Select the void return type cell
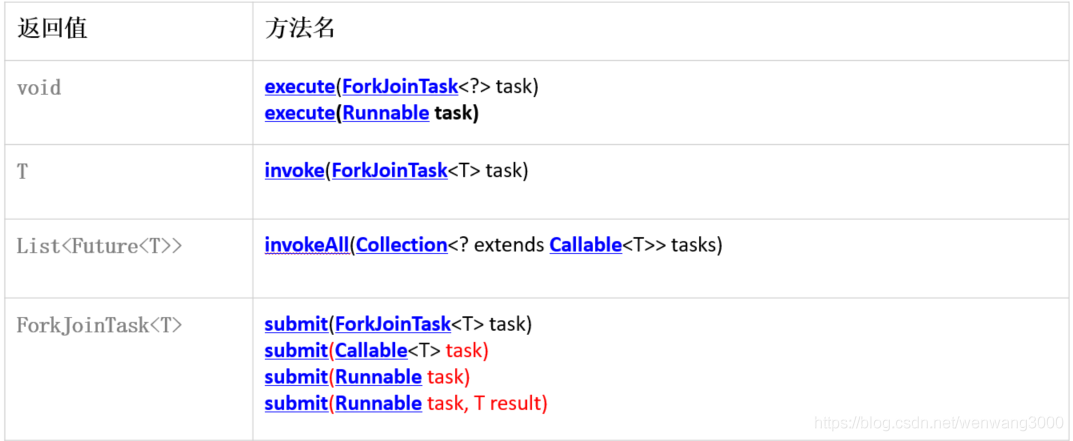The width and height of the screenshot is (1073, 441). tap(40, 88)
